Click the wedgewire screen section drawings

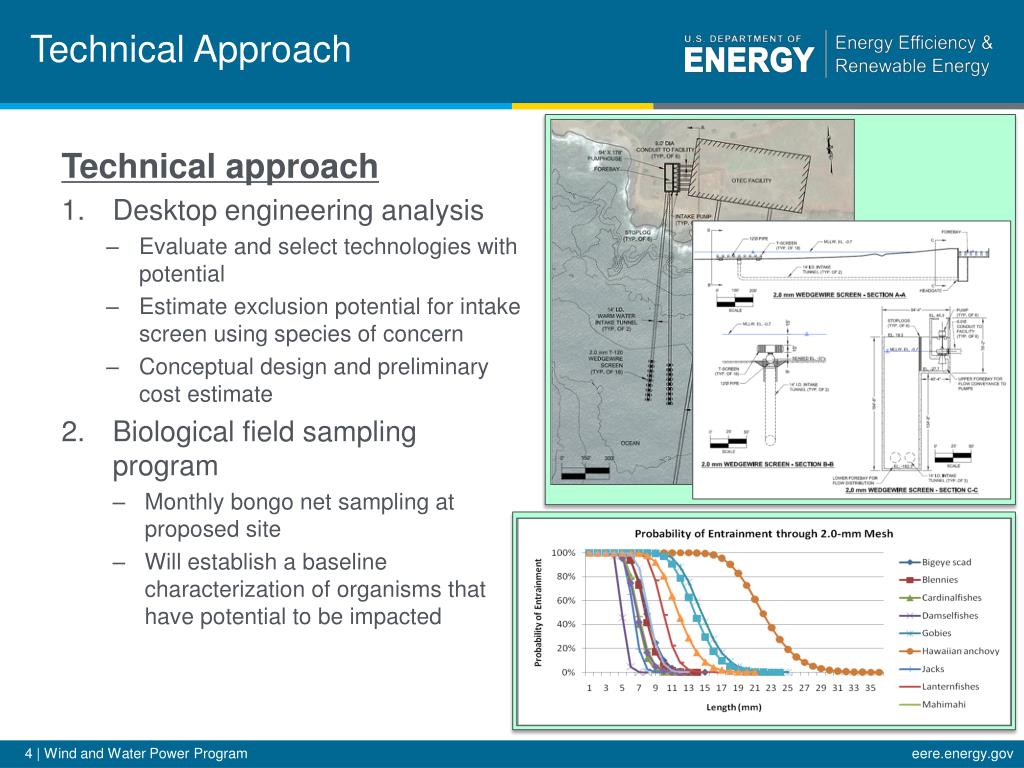(851, 360)
